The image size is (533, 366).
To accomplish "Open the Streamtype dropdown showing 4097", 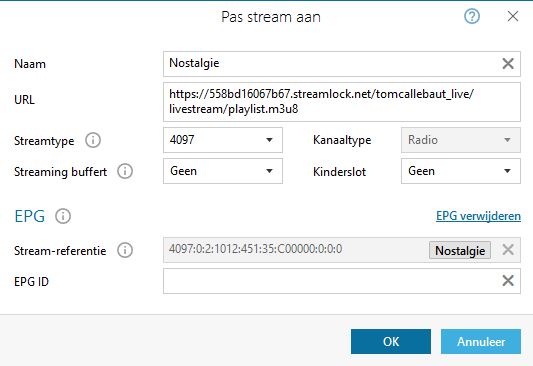I will (x=223, y=140).
